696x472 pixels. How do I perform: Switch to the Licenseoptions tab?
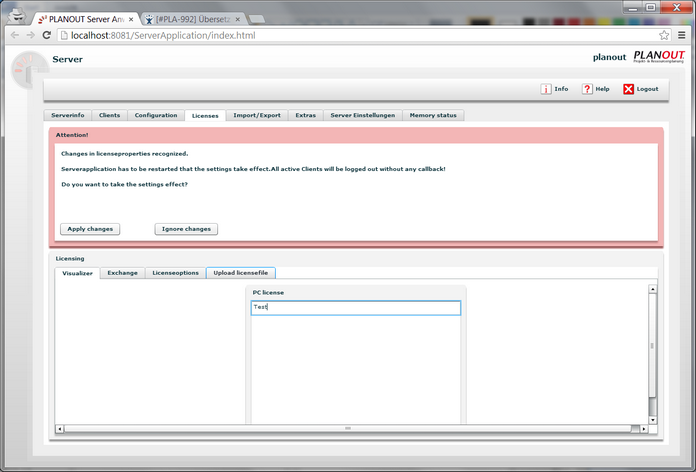pos(175,273)
